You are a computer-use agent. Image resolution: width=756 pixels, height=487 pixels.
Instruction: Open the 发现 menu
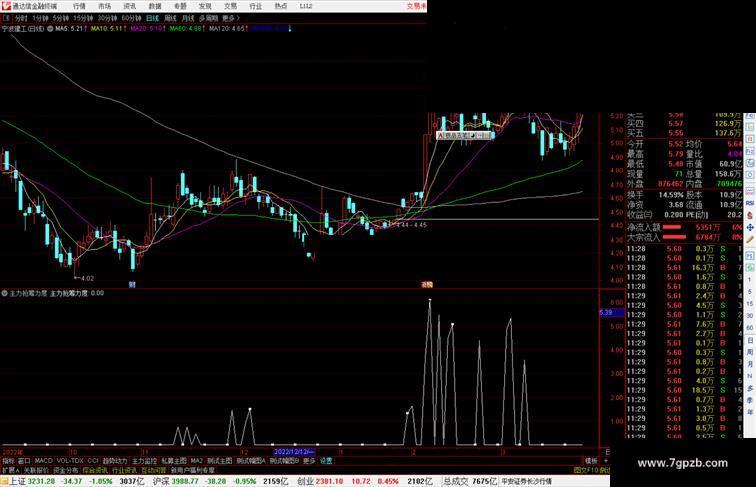pos(205,6)
